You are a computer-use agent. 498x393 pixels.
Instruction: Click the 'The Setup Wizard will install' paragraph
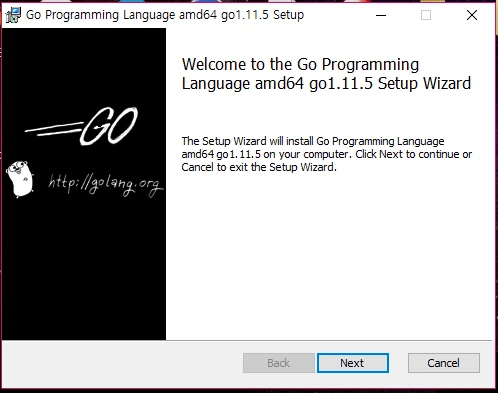[327, 154]
